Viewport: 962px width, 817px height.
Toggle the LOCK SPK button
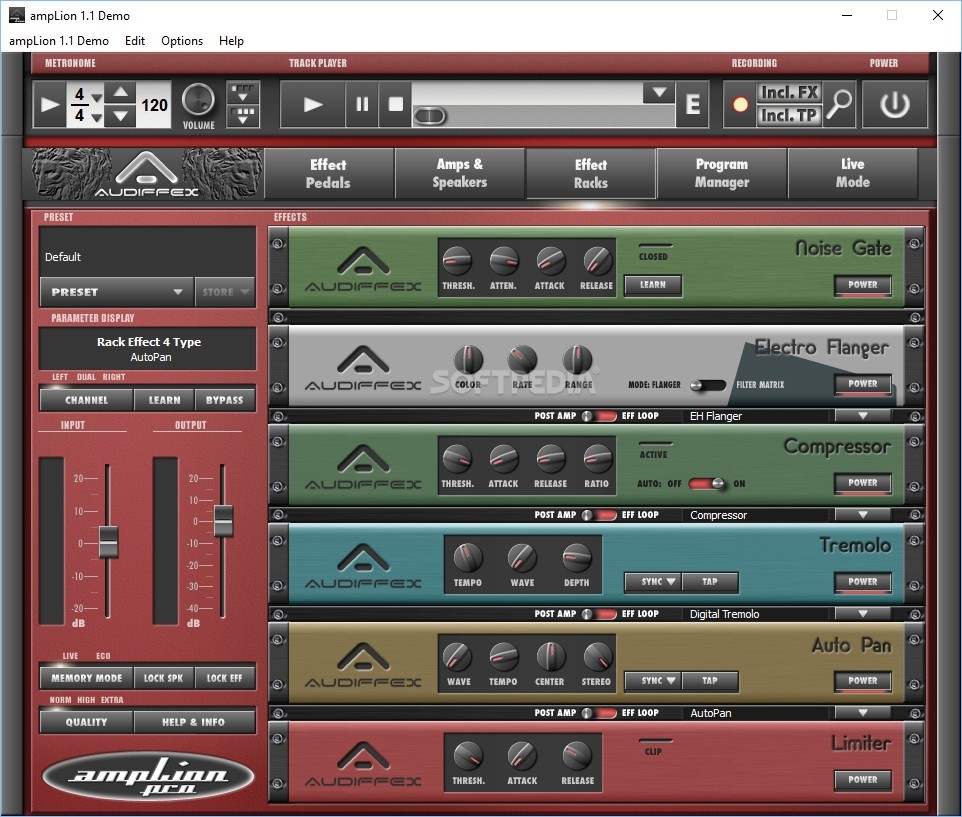pyautogui.click(x=163, y=678)
